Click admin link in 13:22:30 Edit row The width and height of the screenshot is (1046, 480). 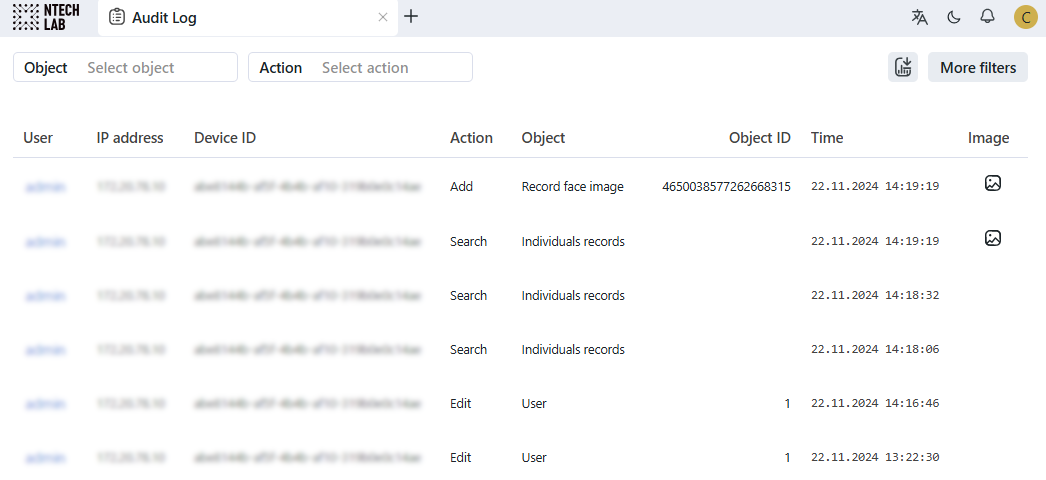(x=45, y=458)
